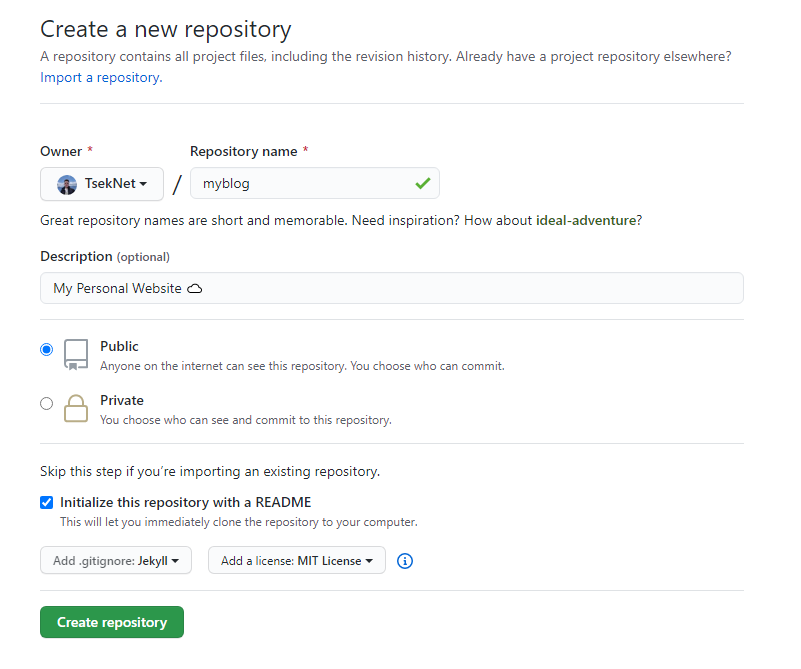Uncheck Initialize this repository with a README
The image size is (801, 669).
[47, 502]
